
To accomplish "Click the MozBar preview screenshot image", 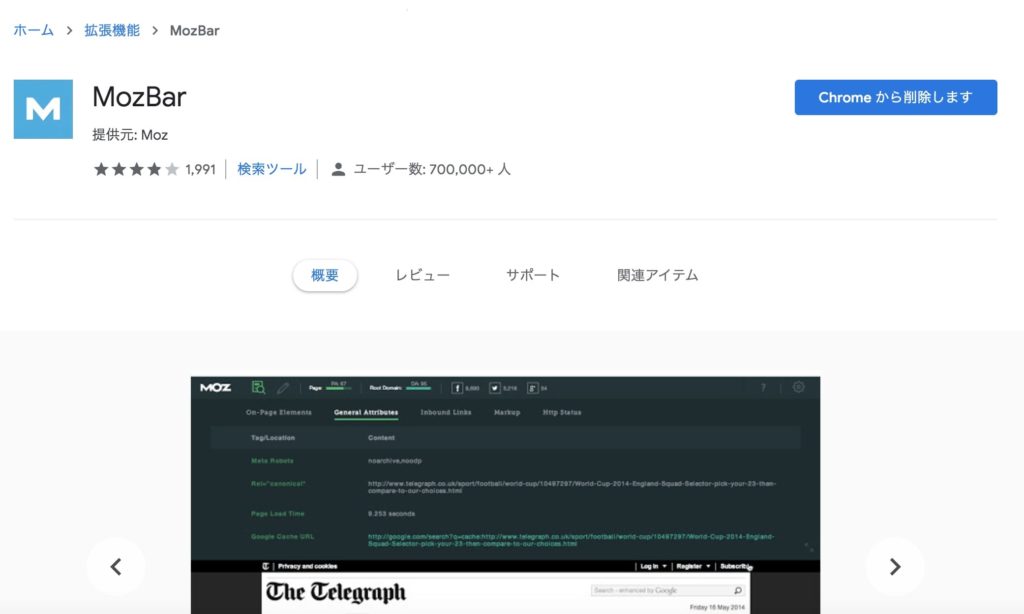I will (x=505, y=495).
